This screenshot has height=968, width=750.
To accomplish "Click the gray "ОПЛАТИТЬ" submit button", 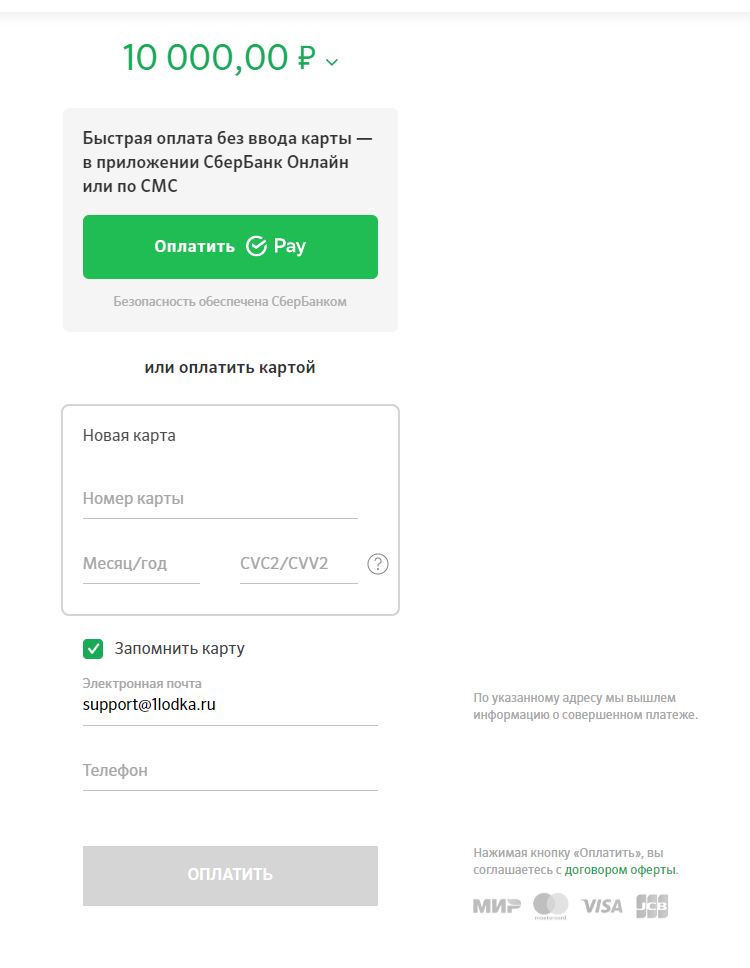I will click(x=230, y=875).
